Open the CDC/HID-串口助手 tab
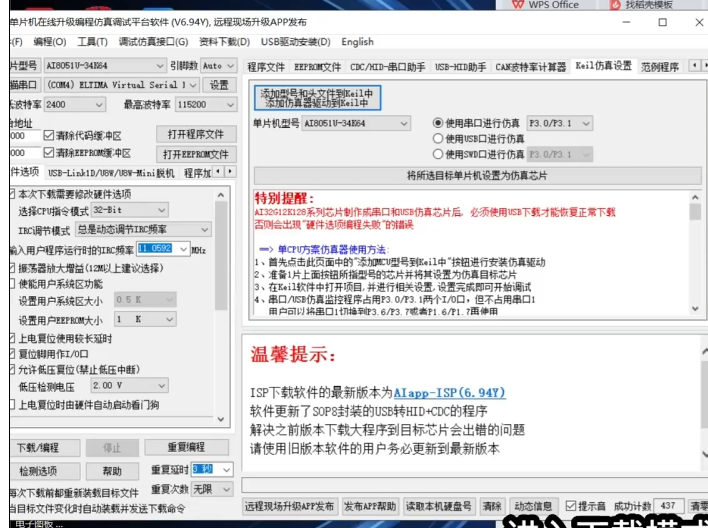The height and width of the screenshot is (528, 708). 387,67
